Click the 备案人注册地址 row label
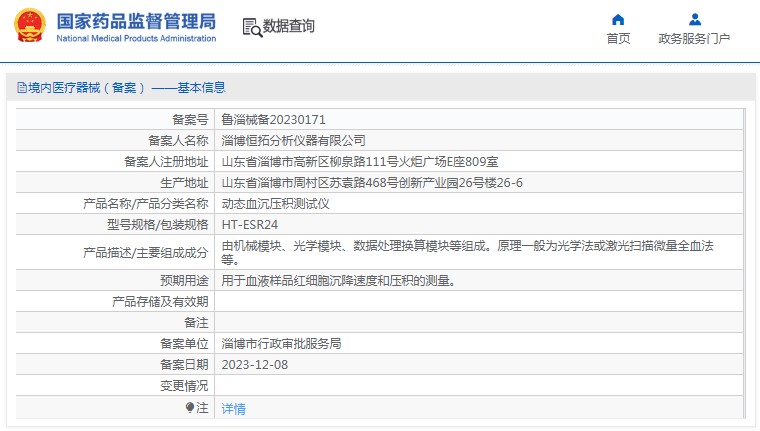This screenshot has height=431, width=760. (x=166, y=161)
